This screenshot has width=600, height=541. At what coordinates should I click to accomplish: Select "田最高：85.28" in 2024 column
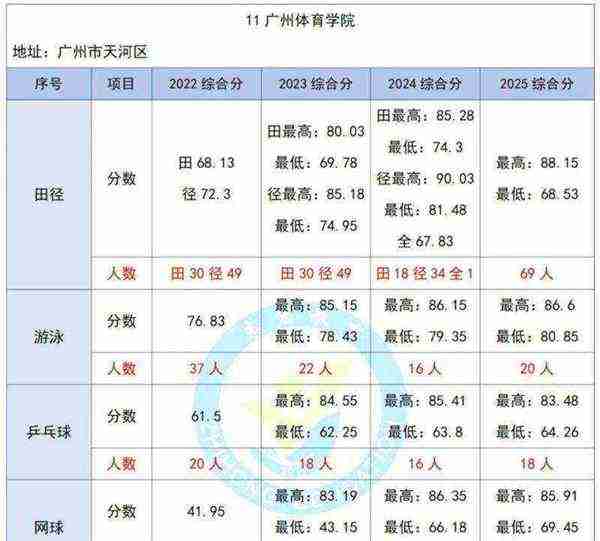click(425, 116)
